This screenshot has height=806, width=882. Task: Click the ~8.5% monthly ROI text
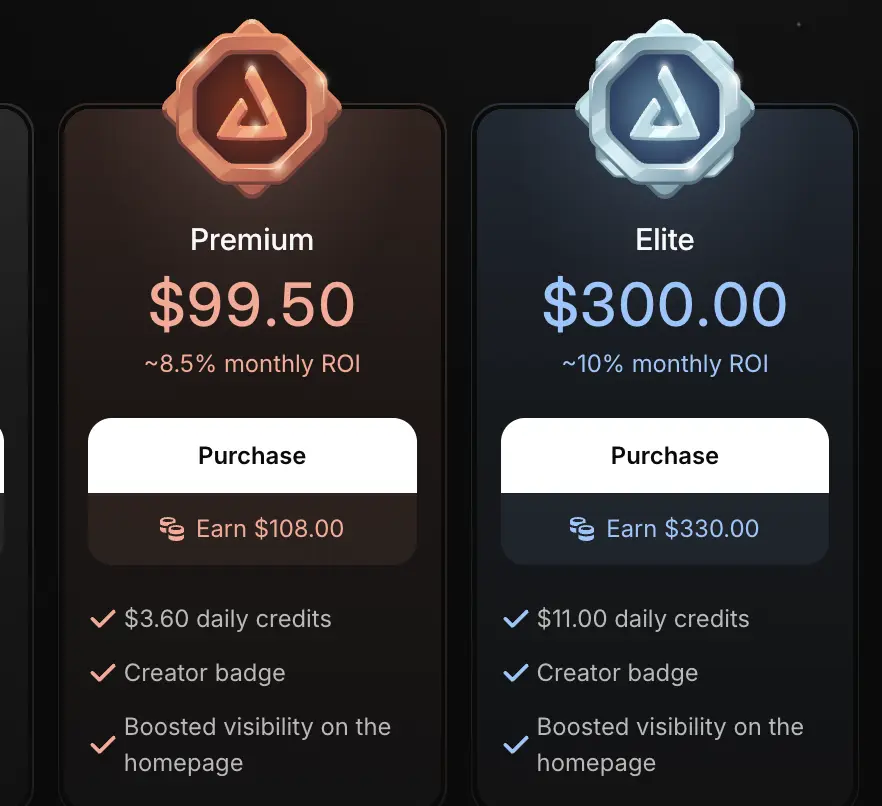pos(252,363)
